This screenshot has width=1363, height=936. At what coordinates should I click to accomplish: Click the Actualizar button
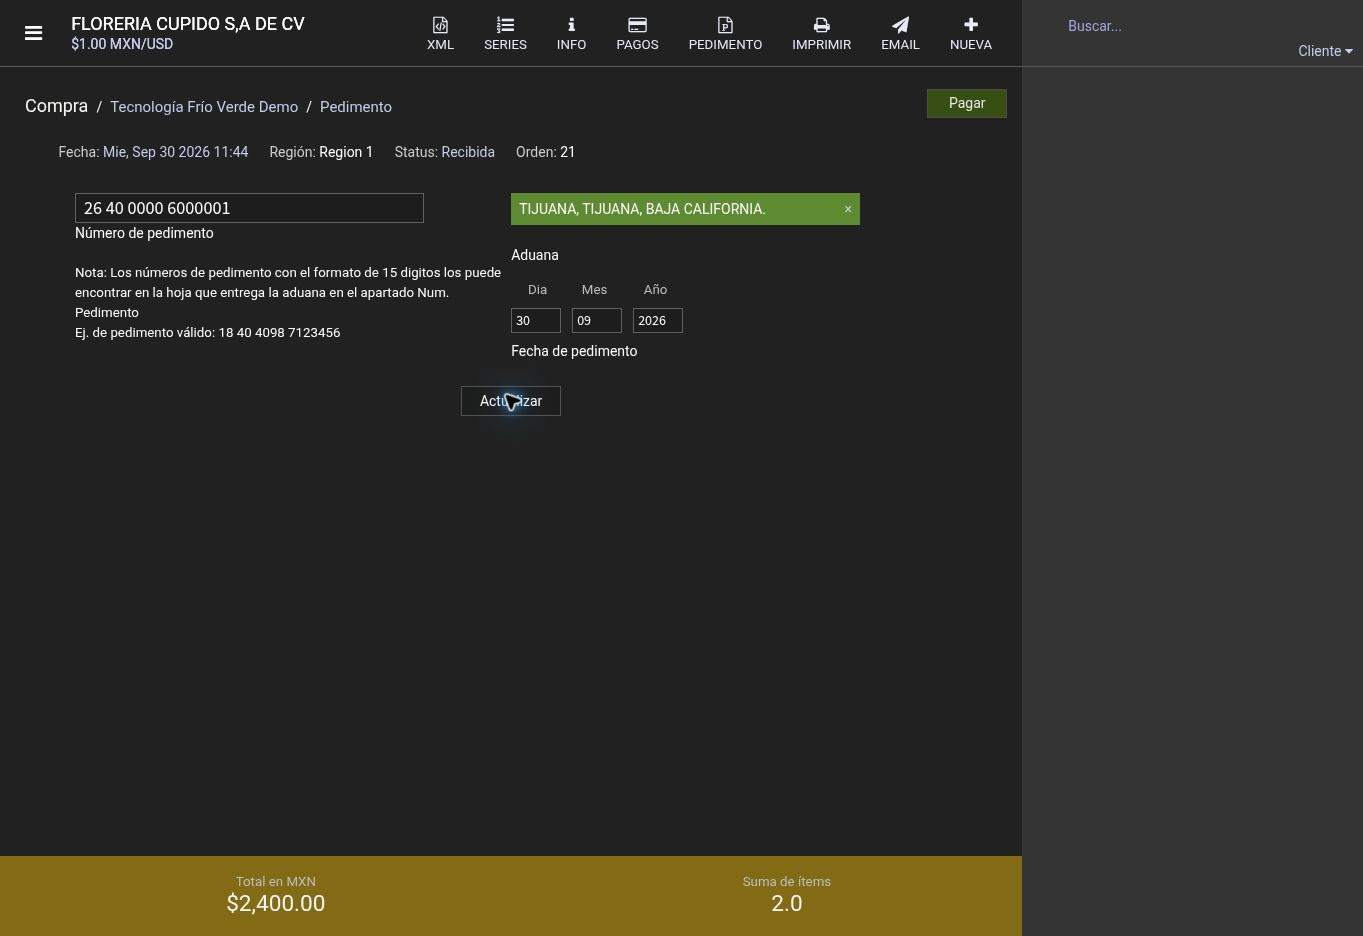click(511, 401)
